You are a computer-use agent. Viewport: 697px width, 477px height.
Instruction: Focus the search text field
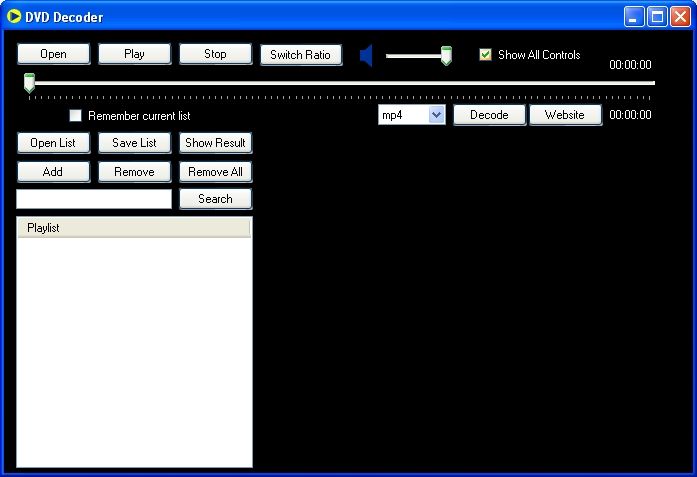tap(94, 199)
